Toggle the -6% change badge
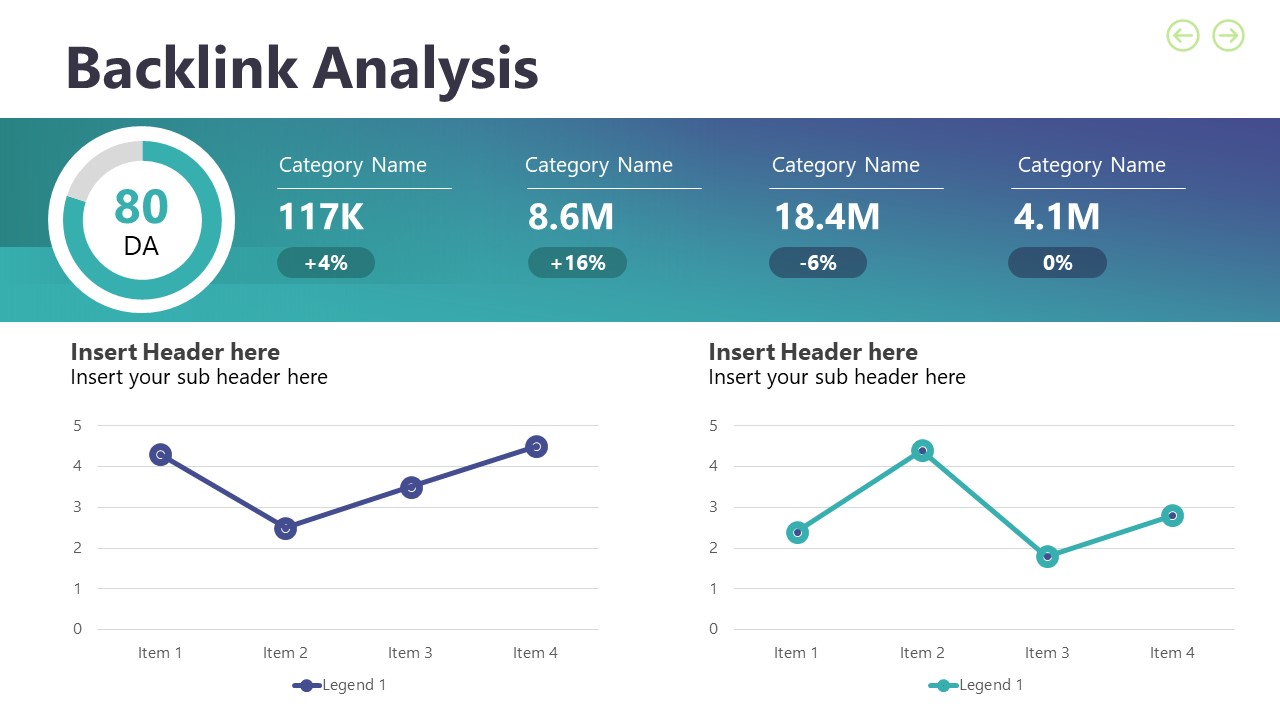Image resolution: width=1280 pixels, height=720 pixels. (x=818, y=262)
